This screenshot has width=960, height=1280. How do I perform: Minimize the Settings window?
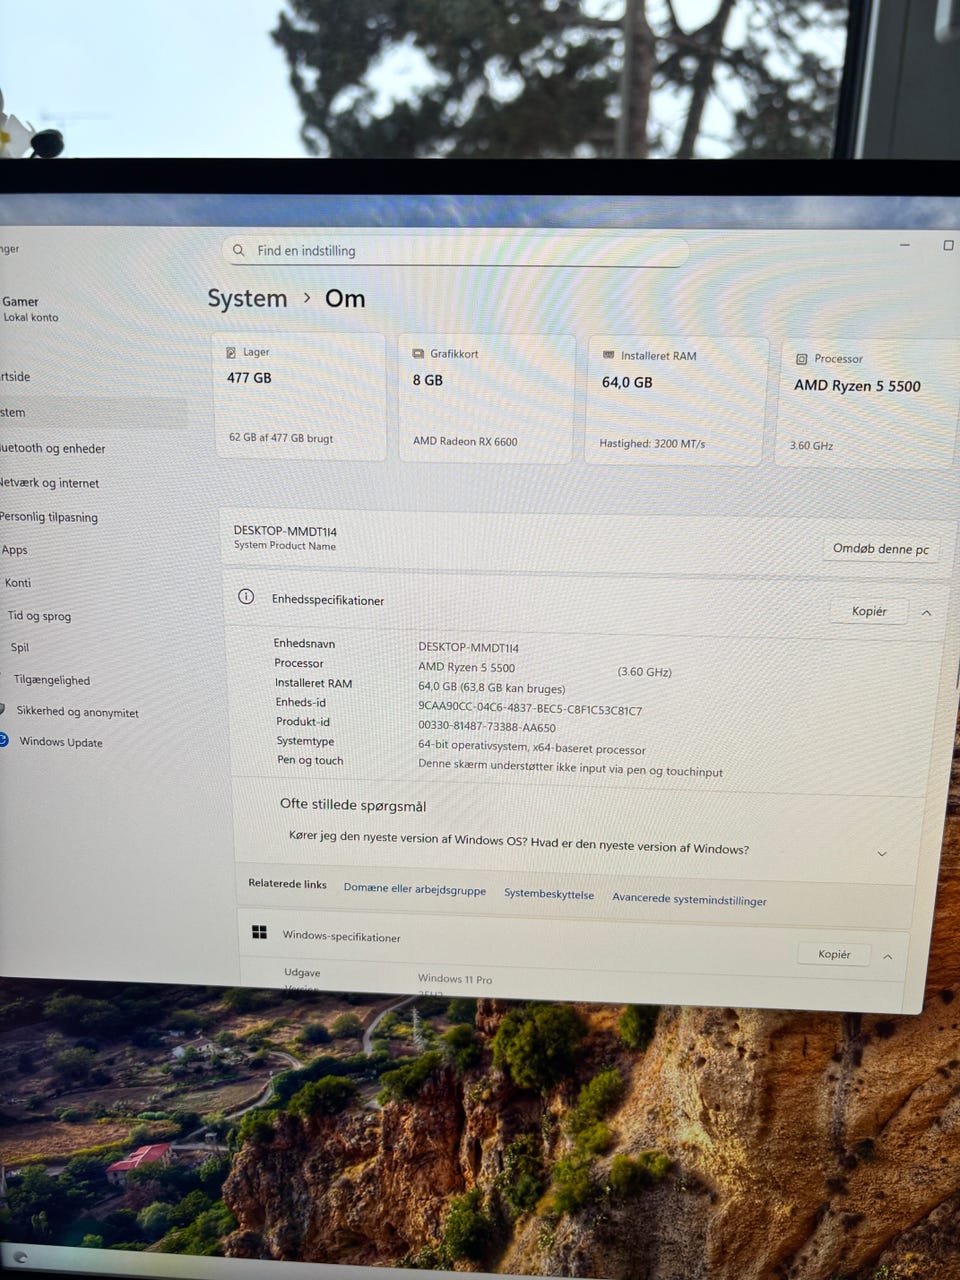pos(905,244)
